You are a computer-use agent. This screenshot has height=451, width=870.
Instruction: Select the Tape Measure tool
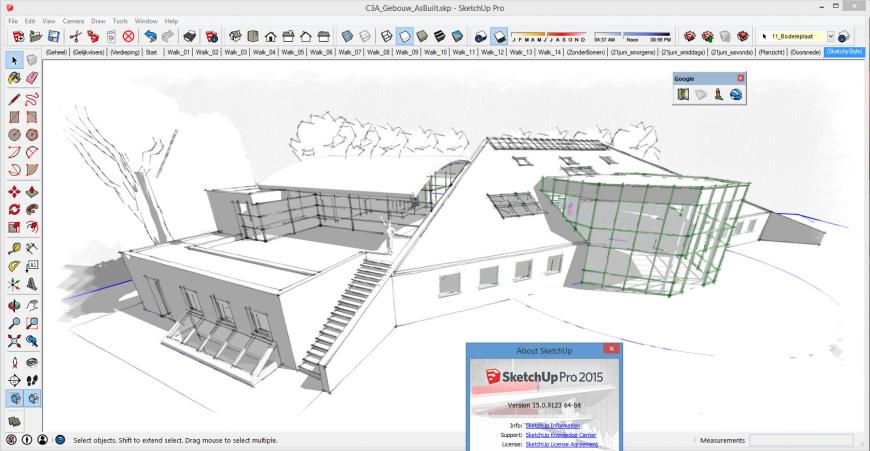point(14,249)
